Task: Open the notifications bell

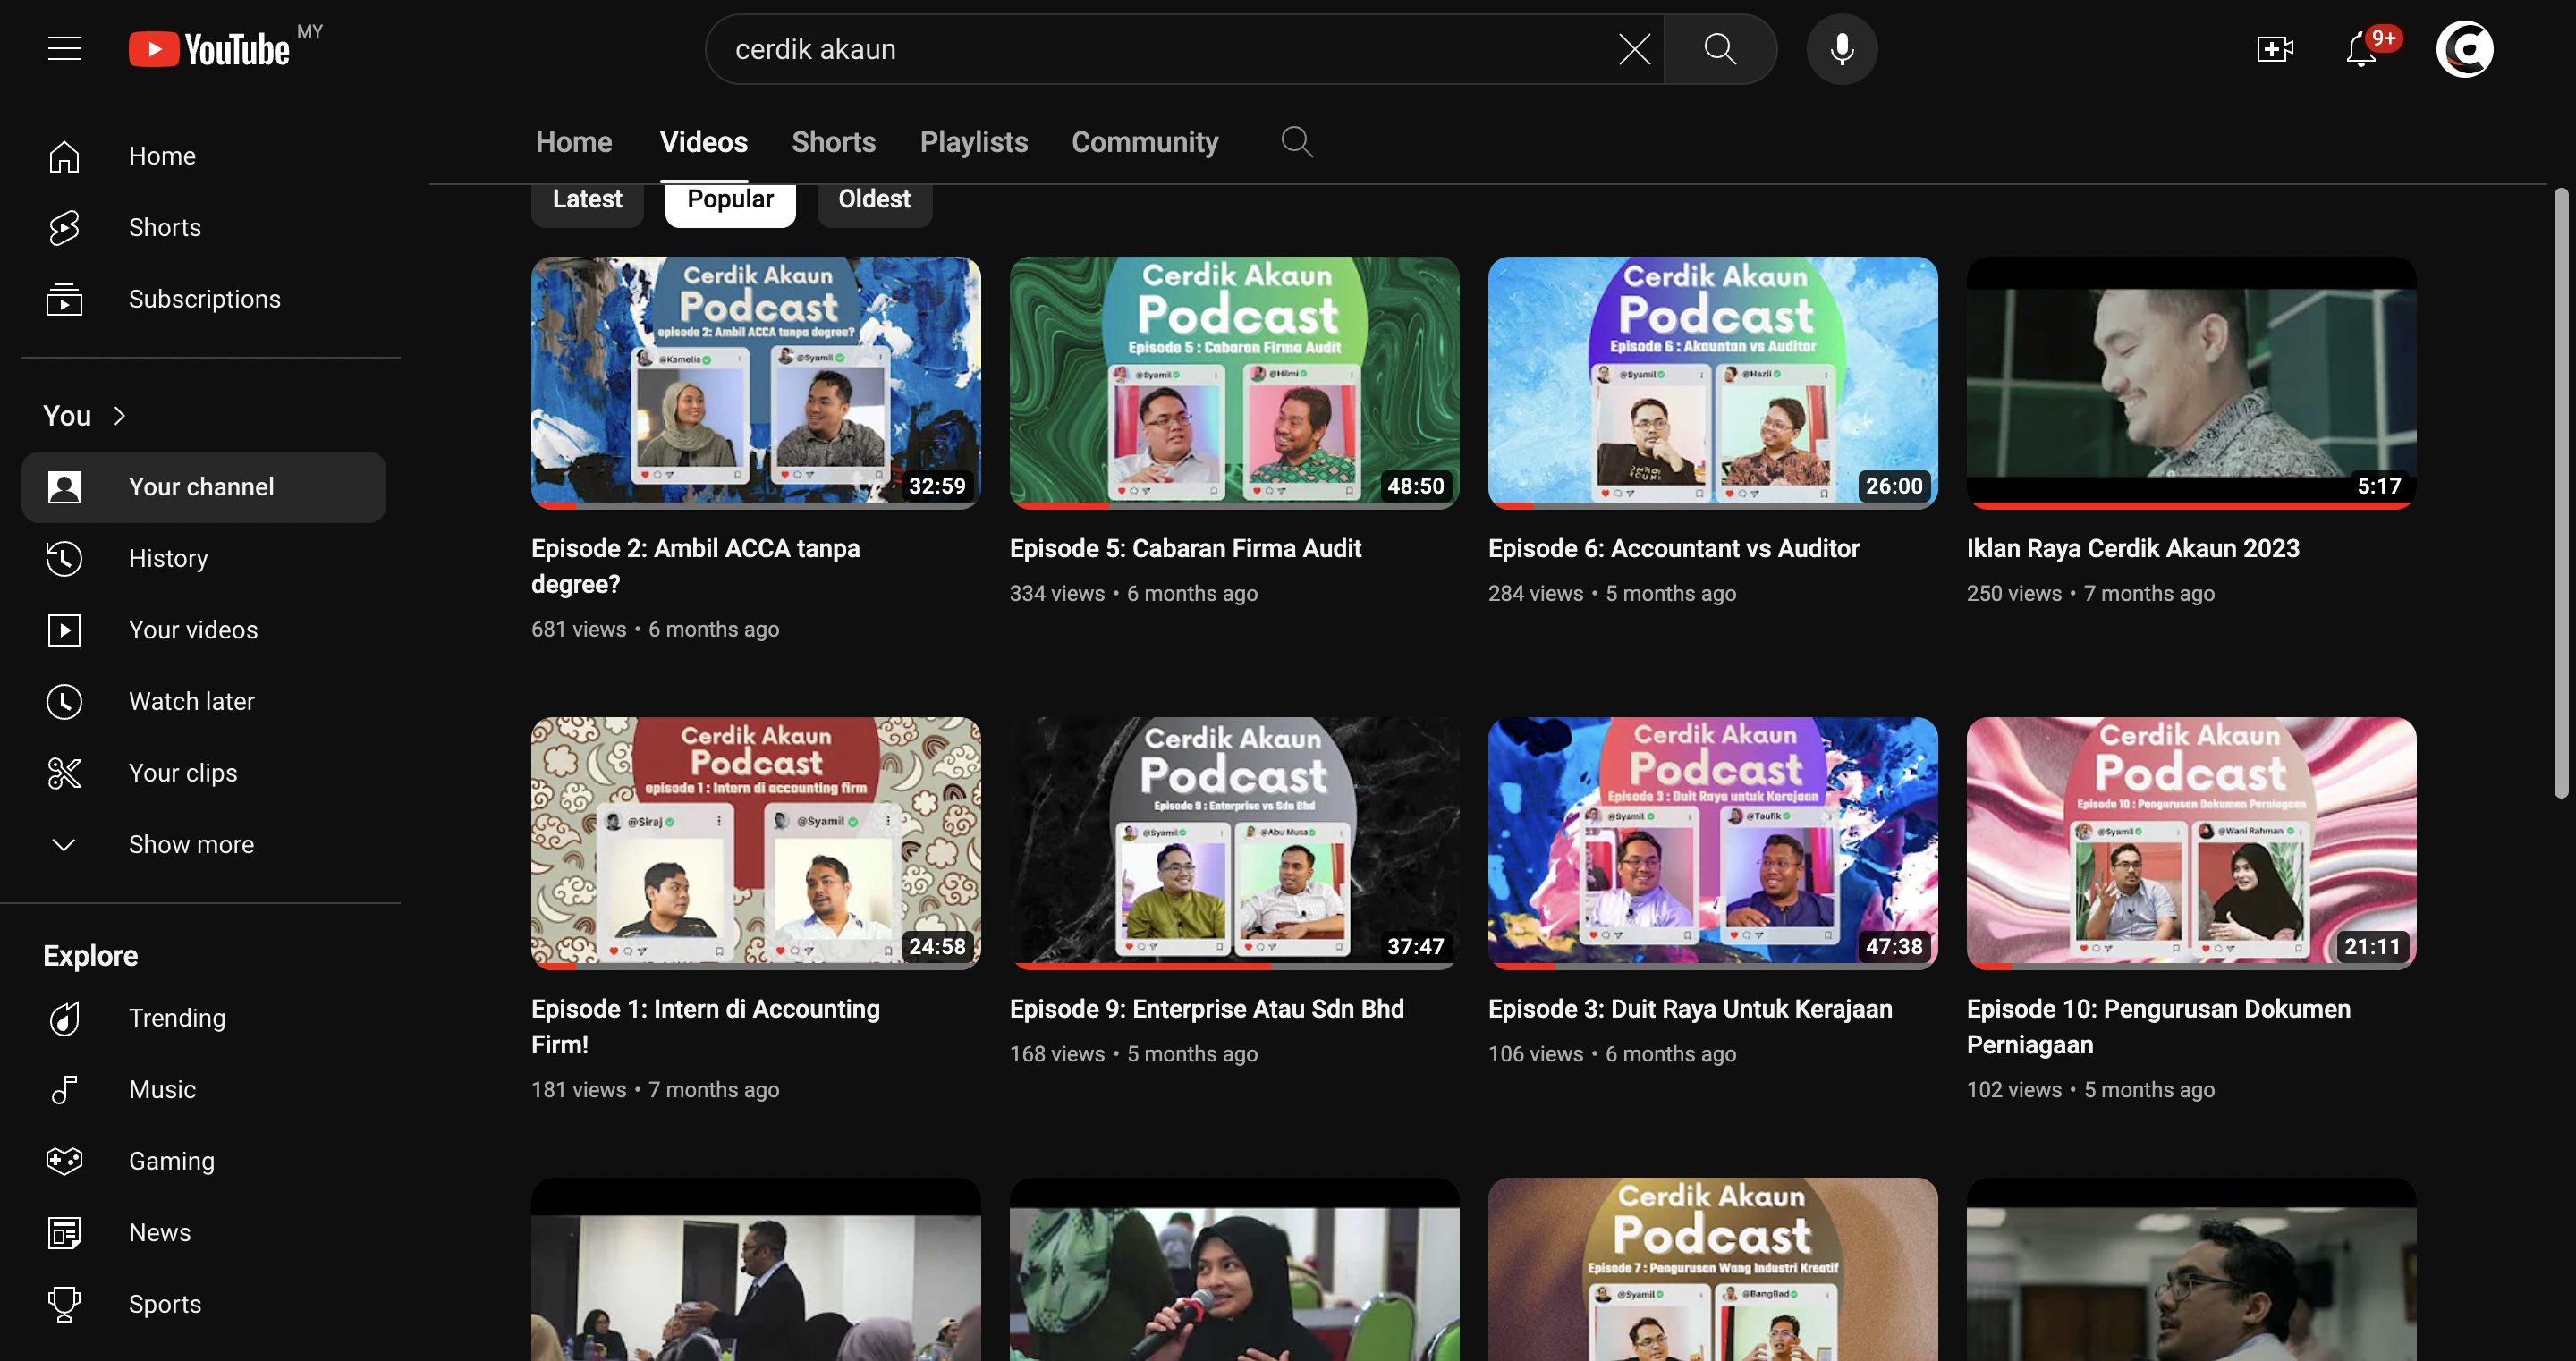Action: pyautogui.click(x=2361, y=48)
